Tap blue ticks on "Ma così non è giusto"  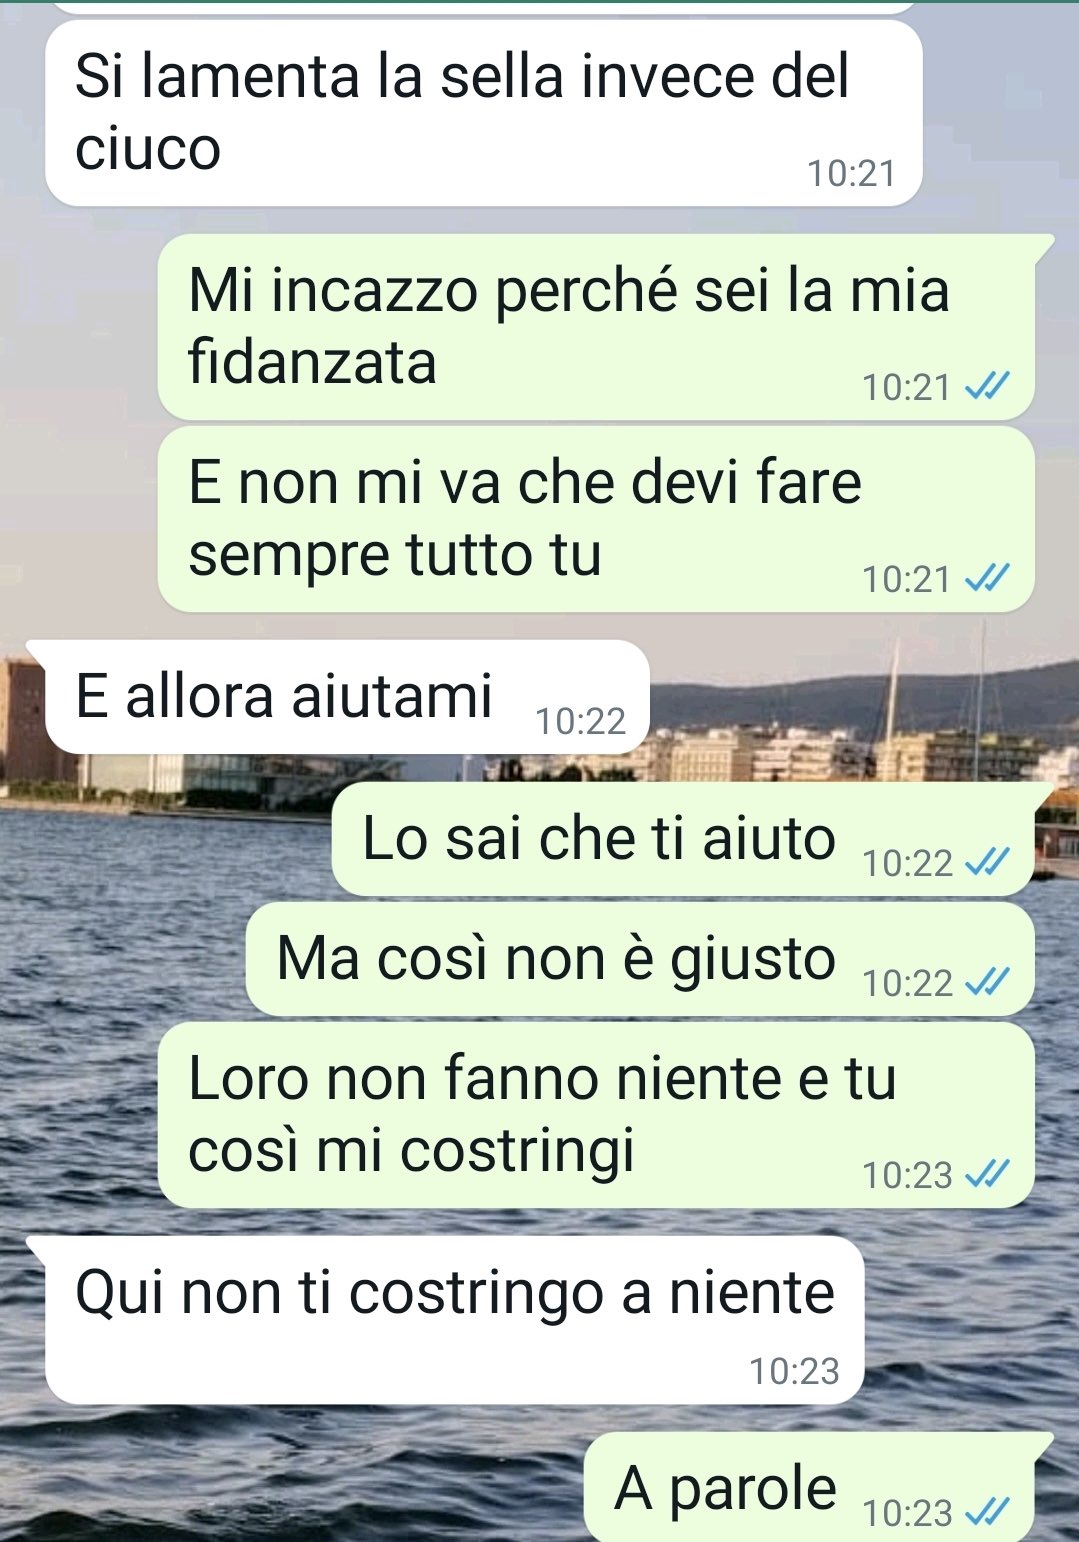point(987,981)
